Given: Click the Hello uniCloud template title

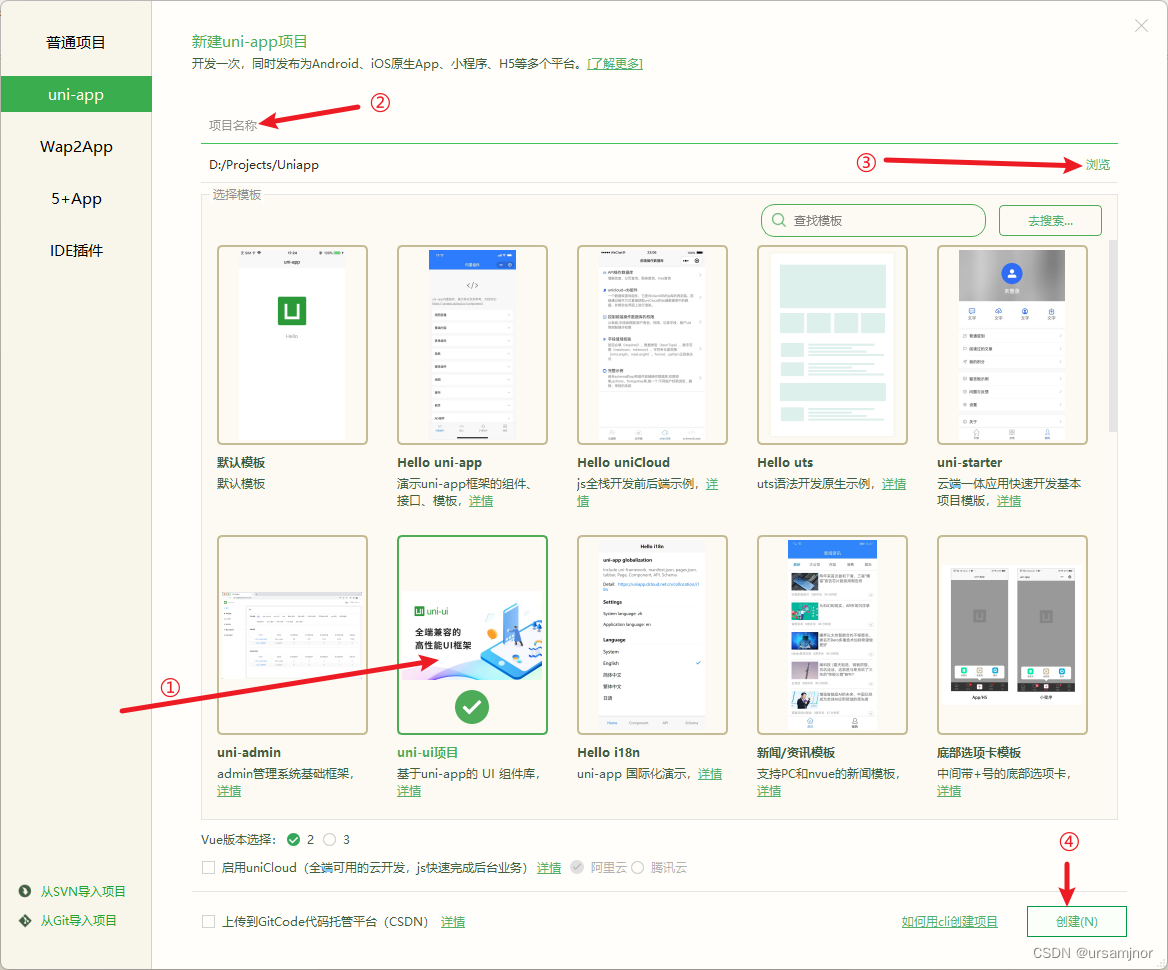Looking at the screenshot, I should [623, 462].
